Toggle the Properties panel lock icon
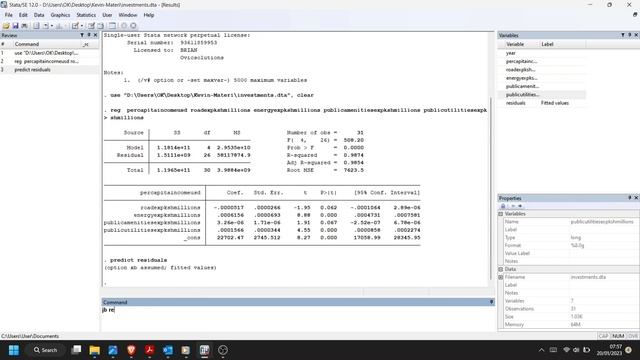This screenshot has height=360, width=640. (503, 206)
